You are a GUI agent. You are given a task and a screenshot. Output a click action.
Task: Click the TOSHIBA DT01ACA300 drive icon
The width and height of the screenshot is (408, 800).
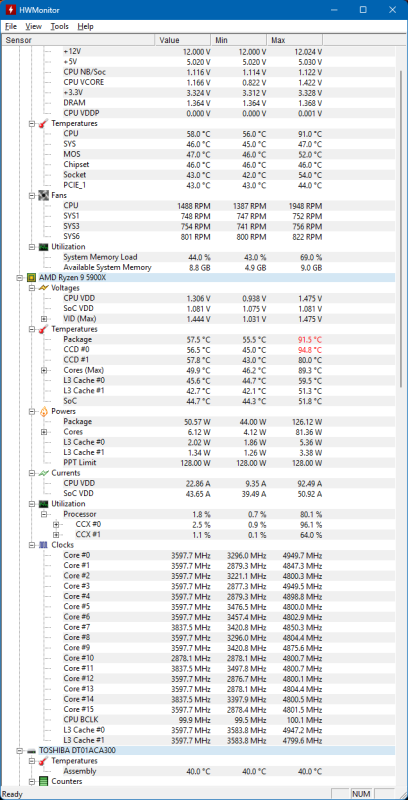click(32, 751)
